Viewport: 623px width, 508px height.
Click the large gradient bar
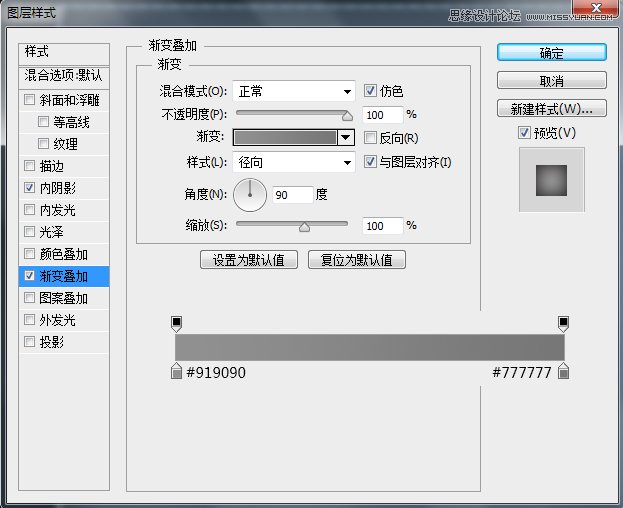pyautogui.click(x=370, y=347)
